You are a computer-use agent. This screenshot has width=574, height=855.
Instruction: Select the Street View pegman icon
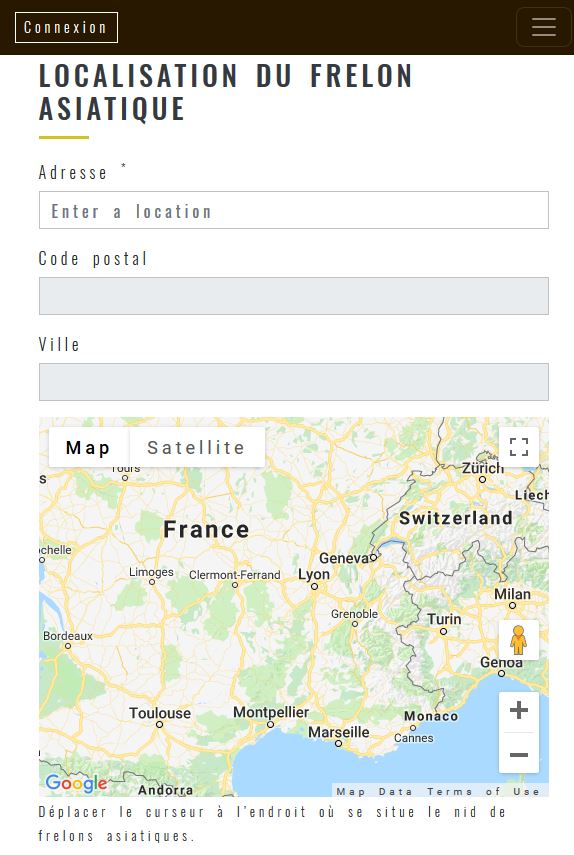(x=518, y=640)
